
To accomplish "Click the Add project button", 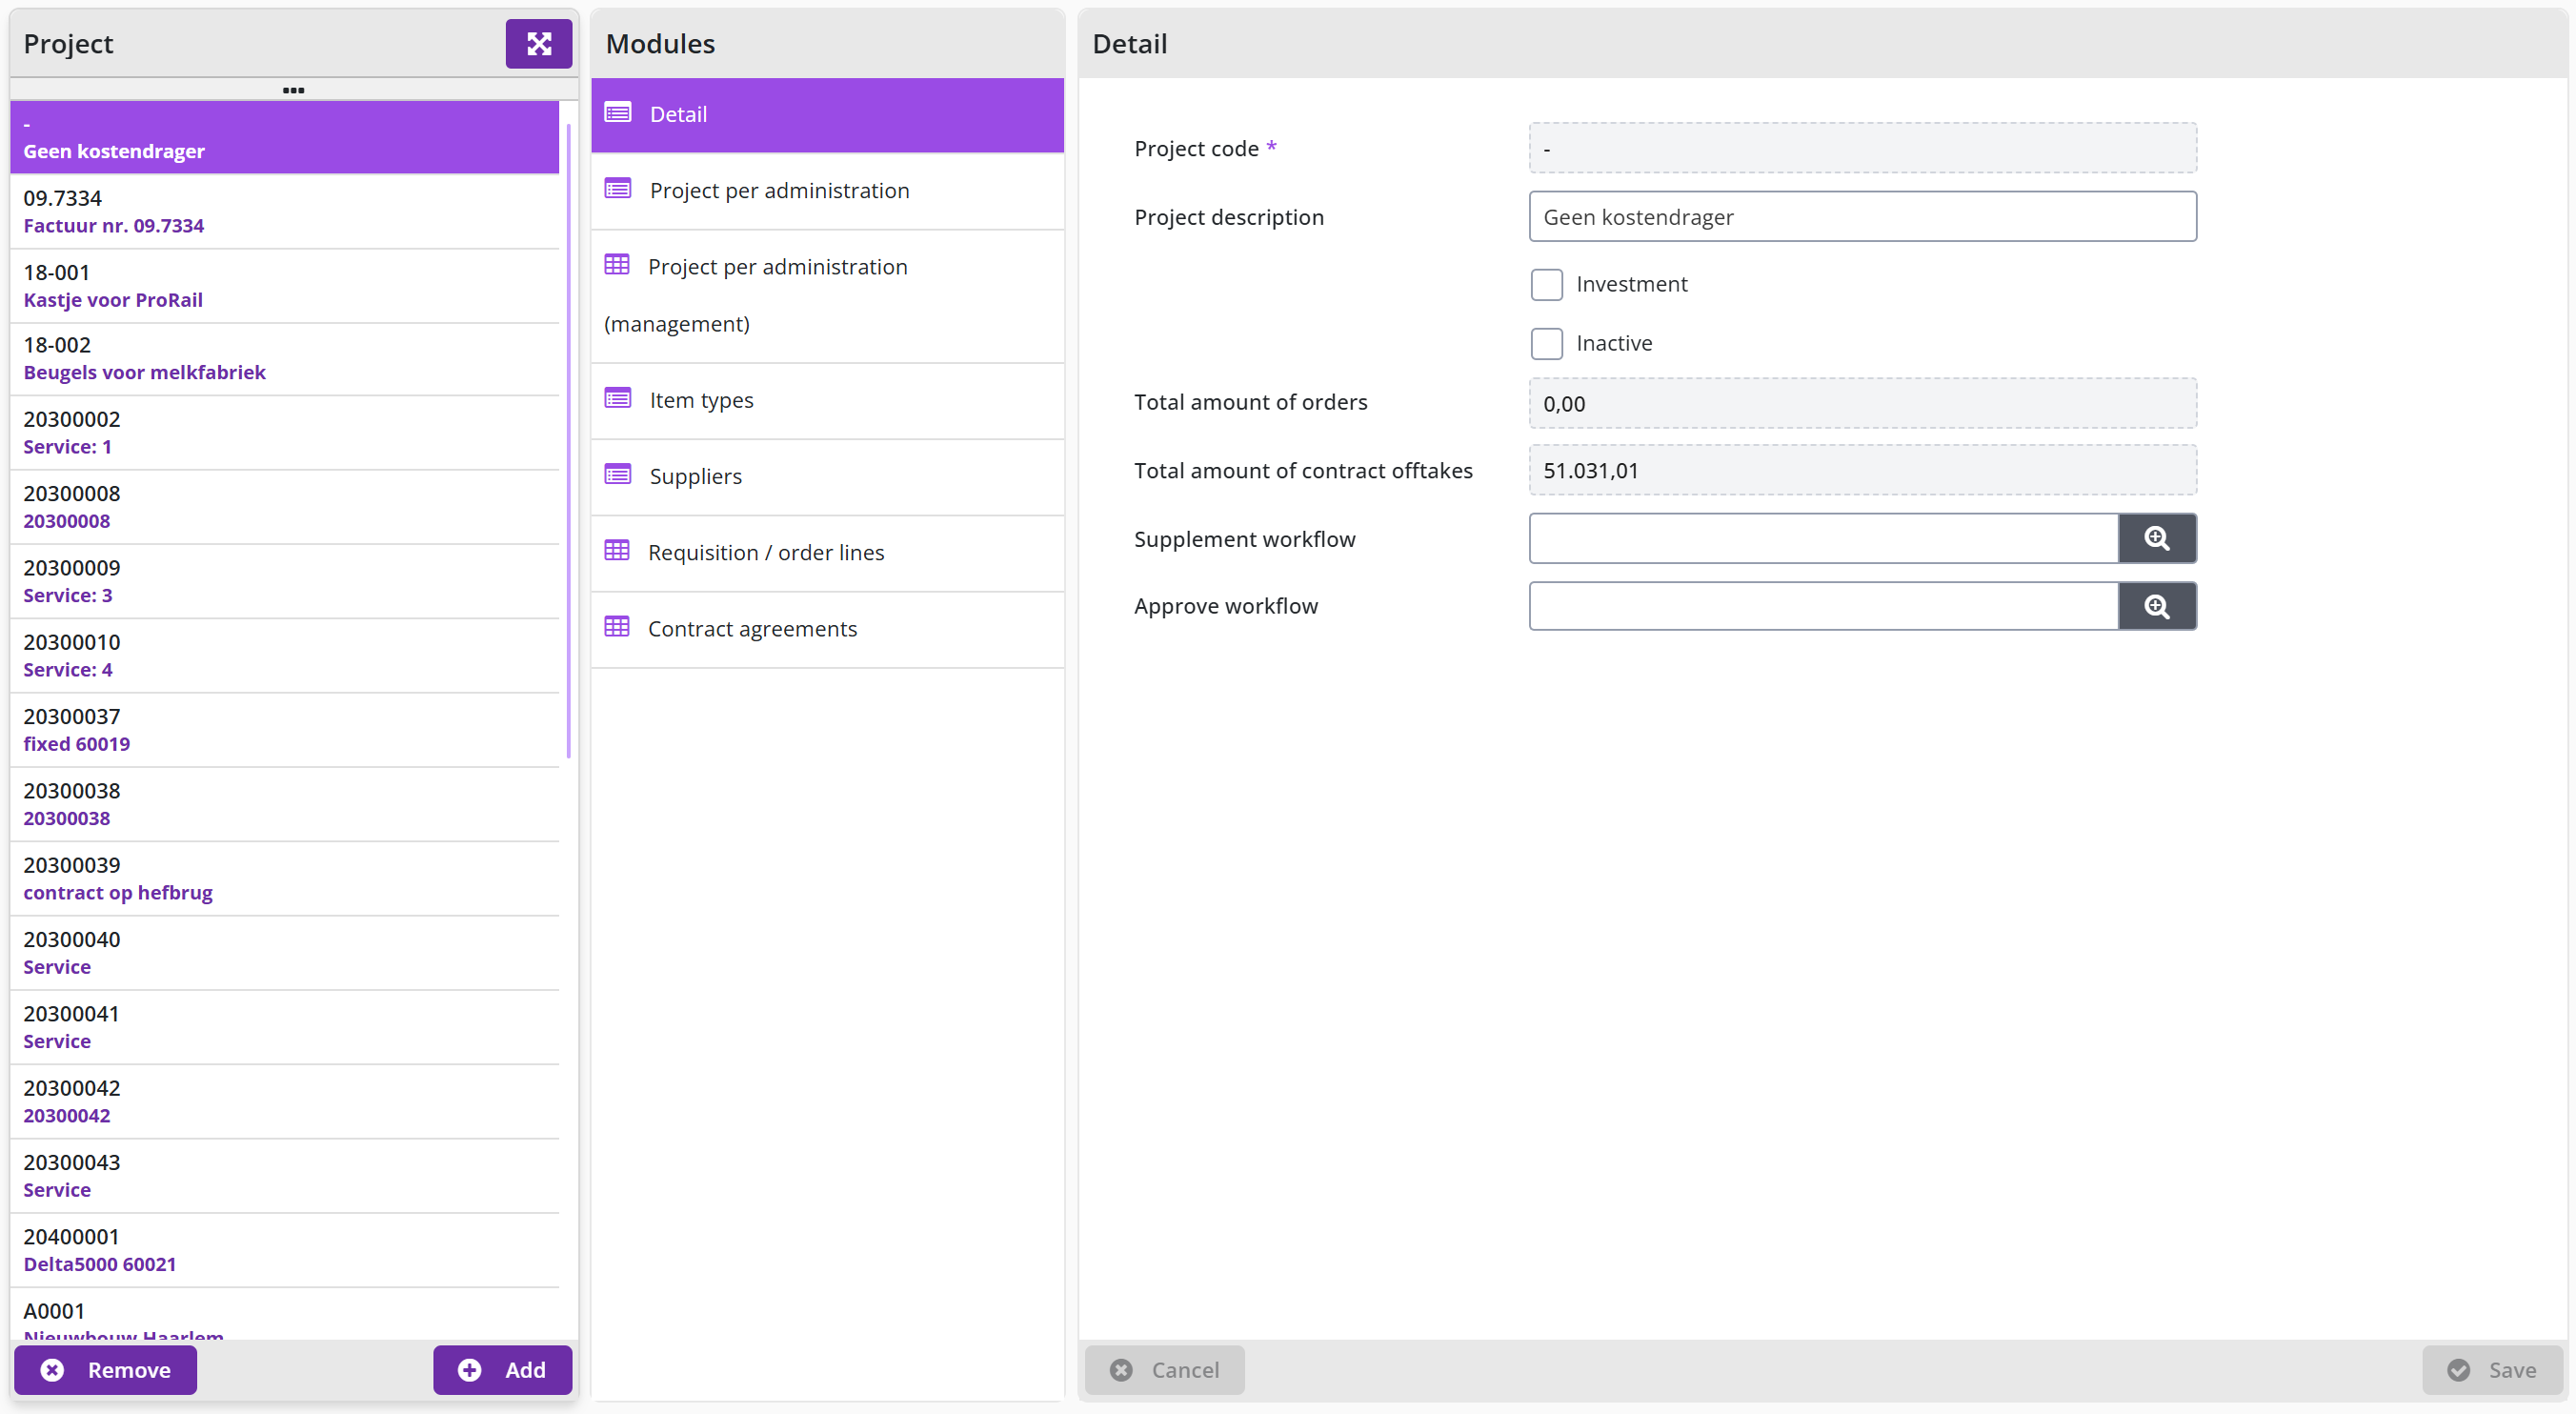I will point(502,1370).
